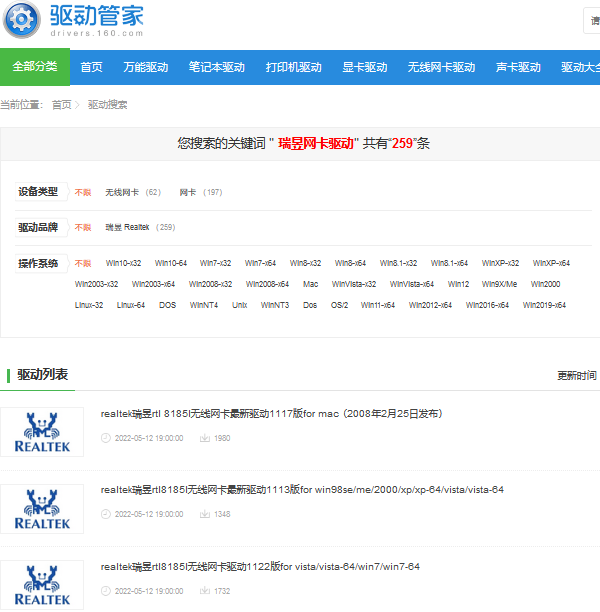
Task: Select 不限 for 设备类型 filter
Action: [83, 192]
